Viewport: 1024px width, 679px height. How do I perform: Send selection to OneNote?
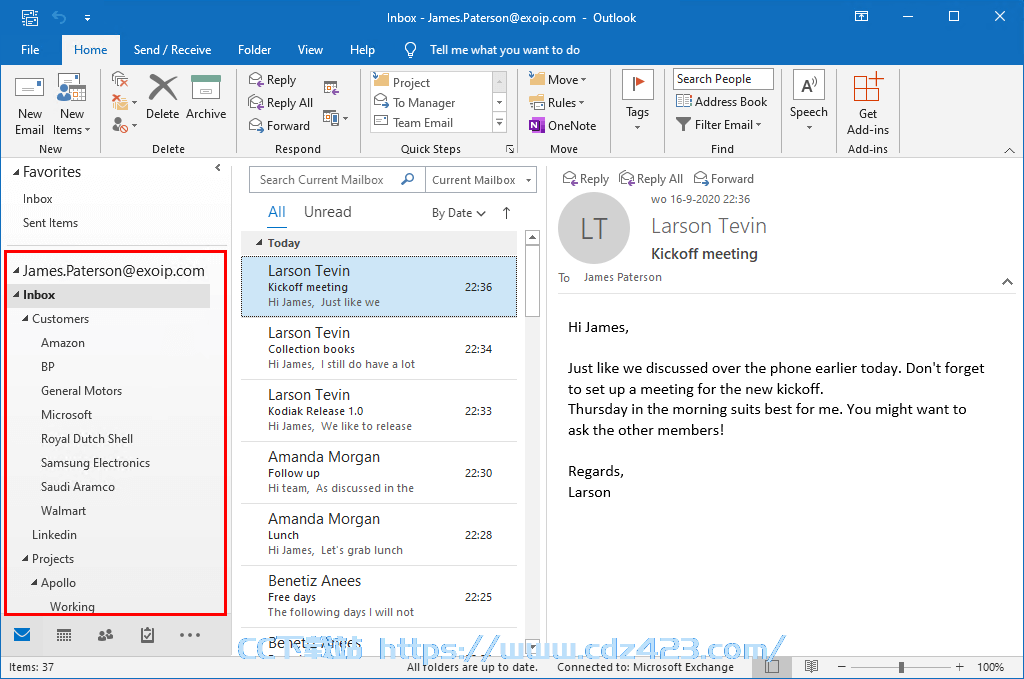click(x=563, y=125)
